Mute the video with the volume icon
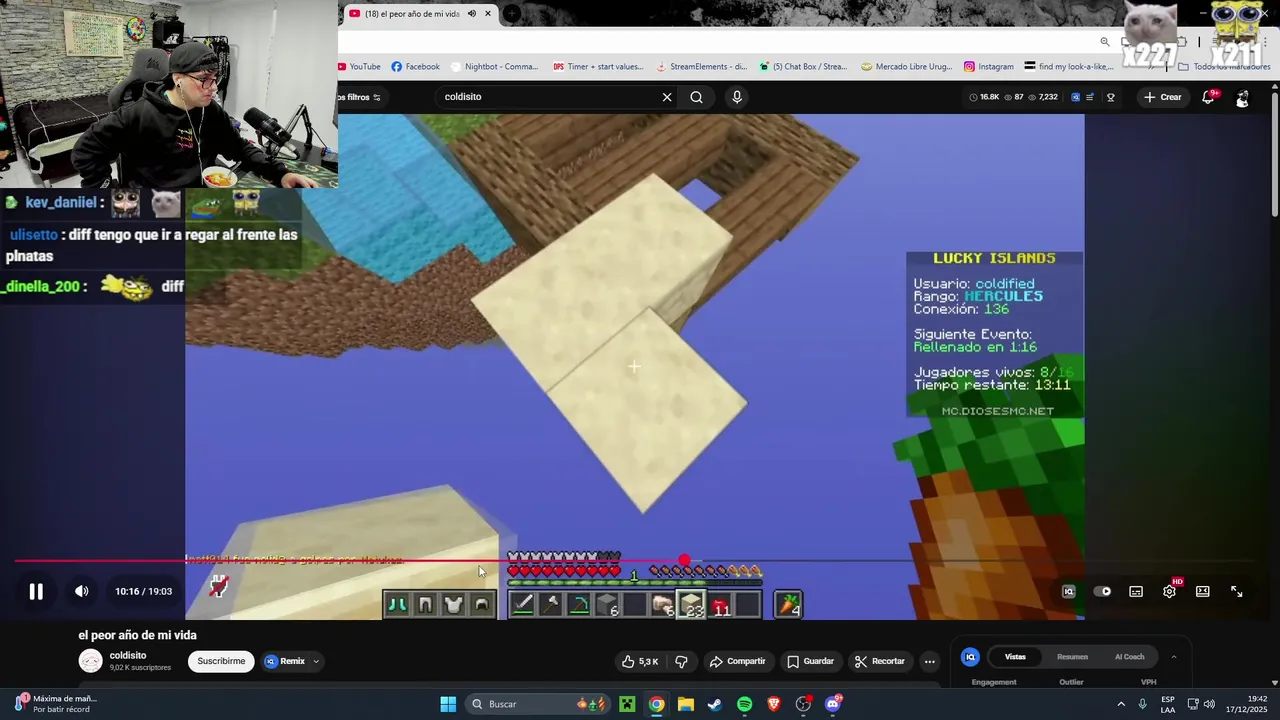Image resolution: width=1280 pixels, height=720 pixels. 82,591
